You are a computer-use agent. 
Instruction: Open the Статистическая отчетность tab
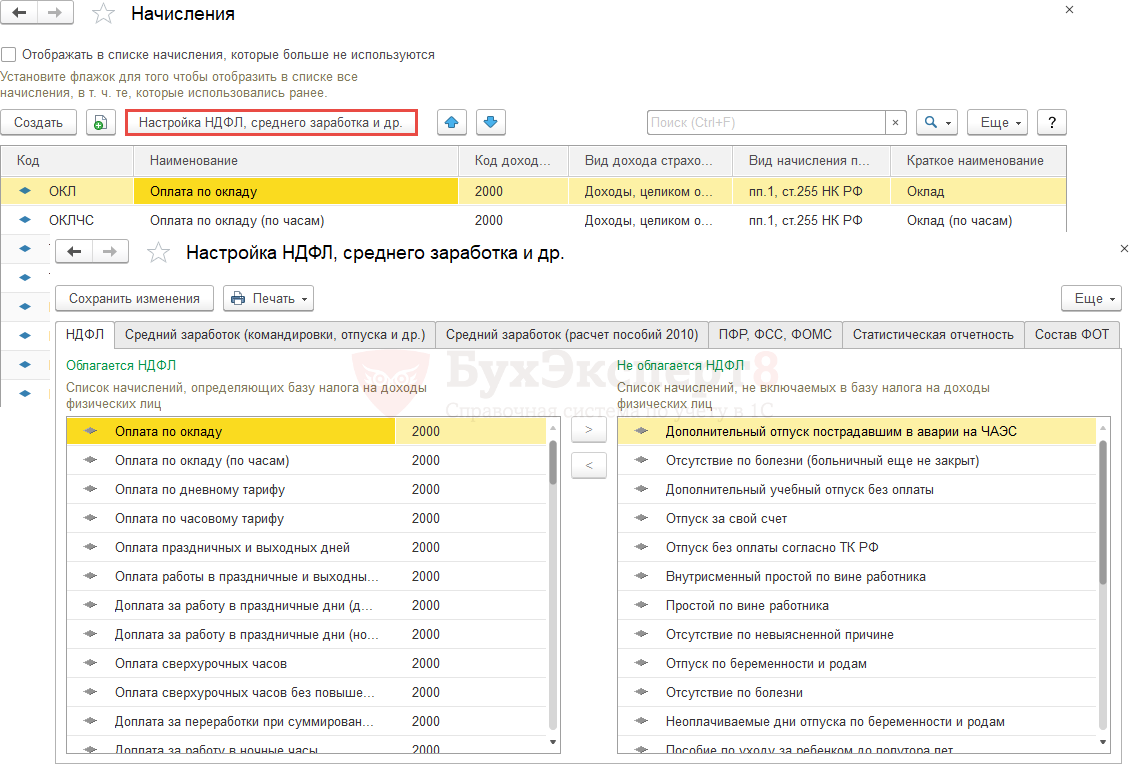pyautogui.click(x=933, y=335)
